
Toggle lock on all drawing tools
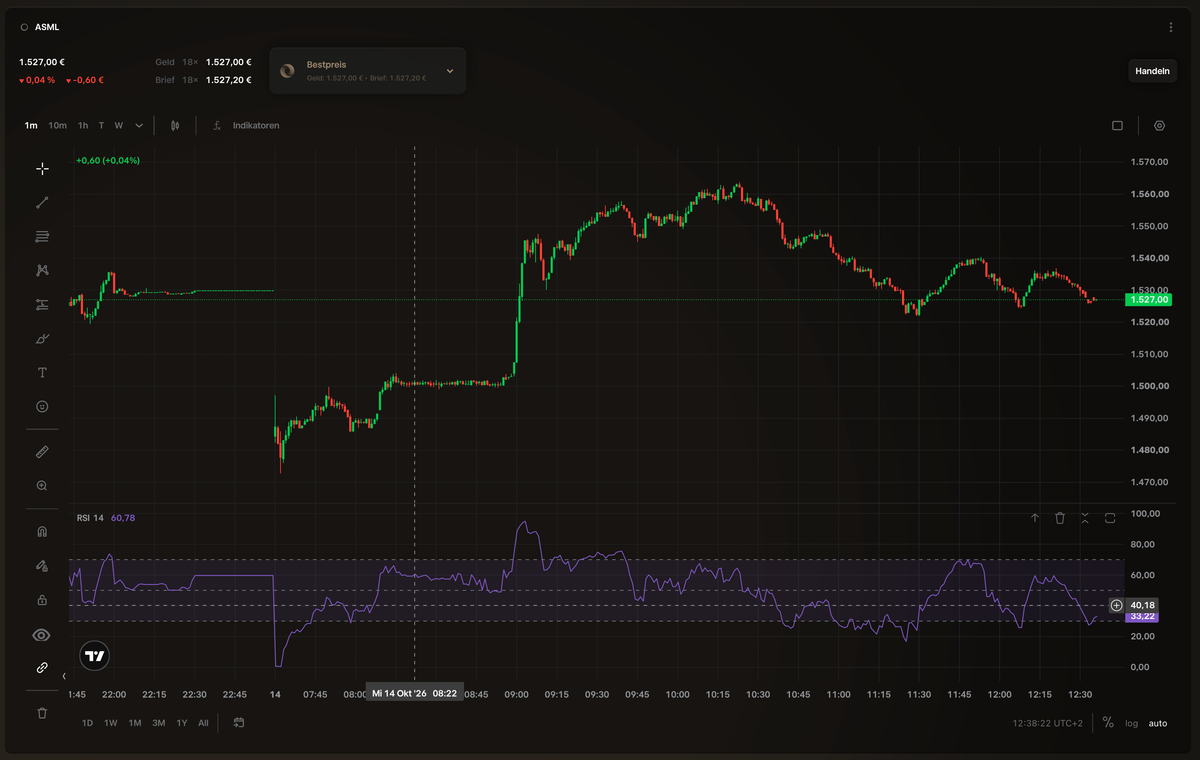coord(42,599)
